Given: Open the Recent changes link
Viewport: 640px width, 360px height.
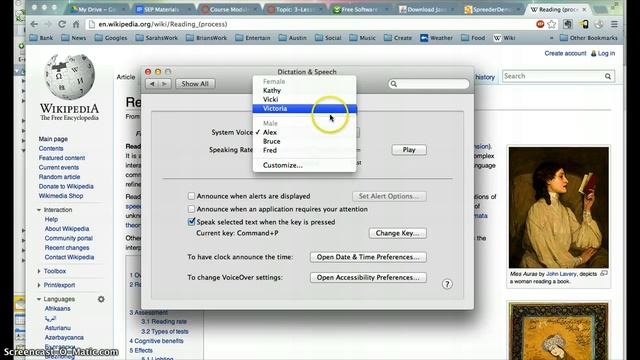Looking at the screenshot, I should pyautogui.click(x=67, y=248).
